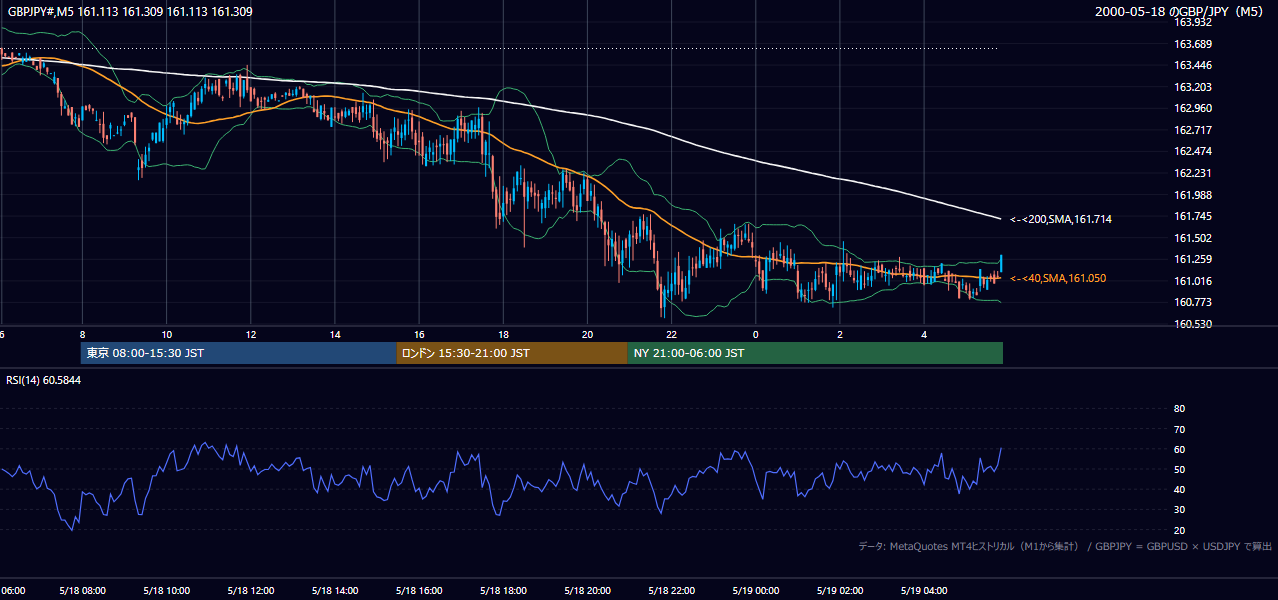Click hour label 16 under the price chart
The height and width of the screenshot is (600, 1278).
(419, 335)
